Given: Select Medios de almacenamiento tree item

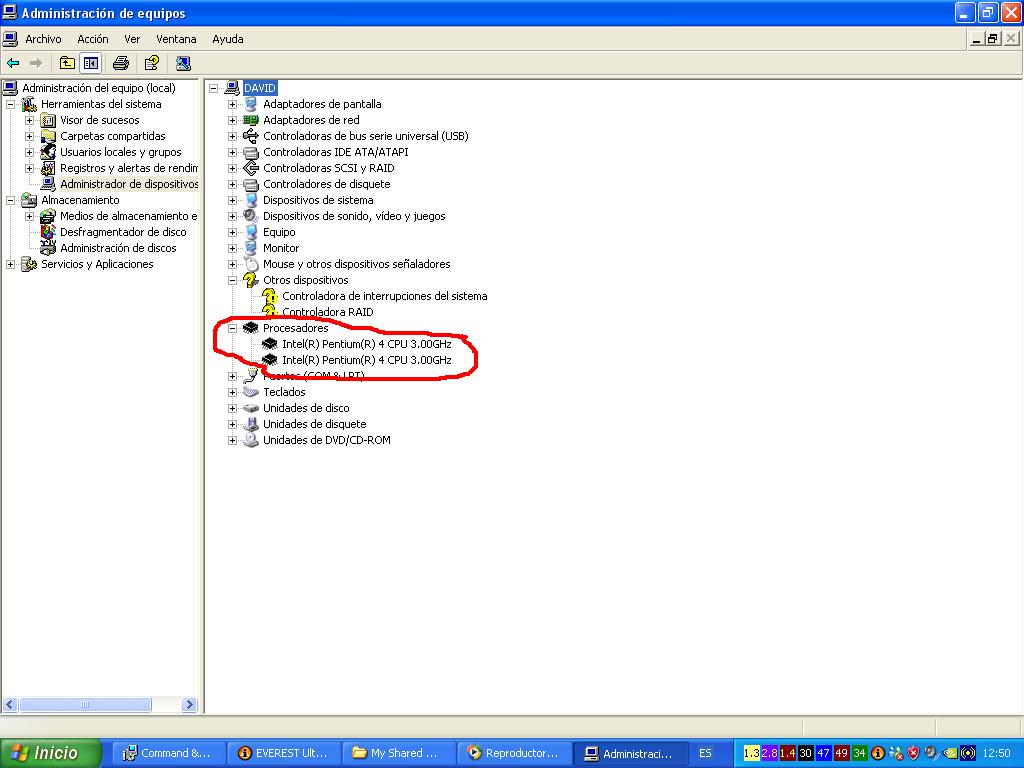Looking at the screenshot, I should [129, 216].
